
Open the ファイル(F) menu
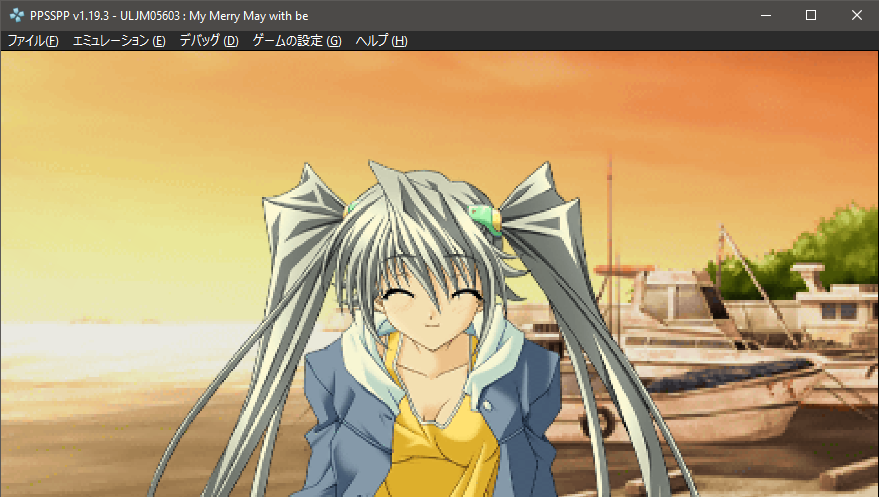[33, 41]
